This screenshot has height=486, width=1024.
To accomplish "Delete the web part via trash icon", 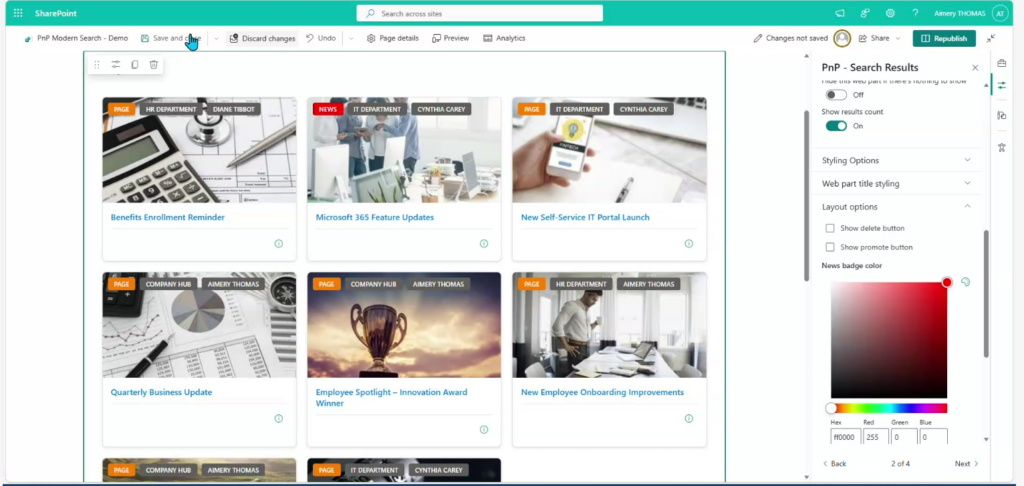I will pos(153,65).
